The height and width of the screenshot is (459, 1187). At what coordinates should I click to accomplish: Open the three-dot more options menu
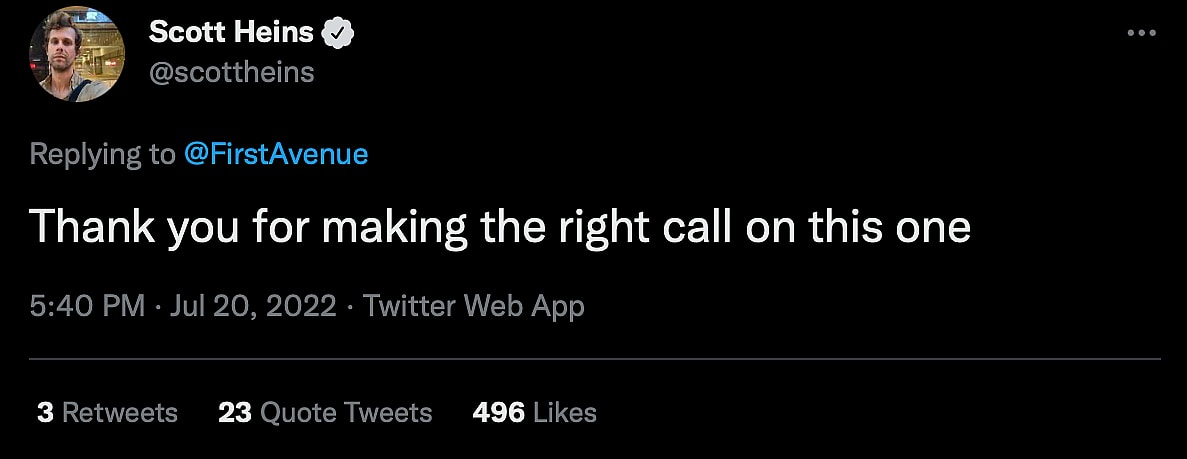click(x=1140, y=33)
